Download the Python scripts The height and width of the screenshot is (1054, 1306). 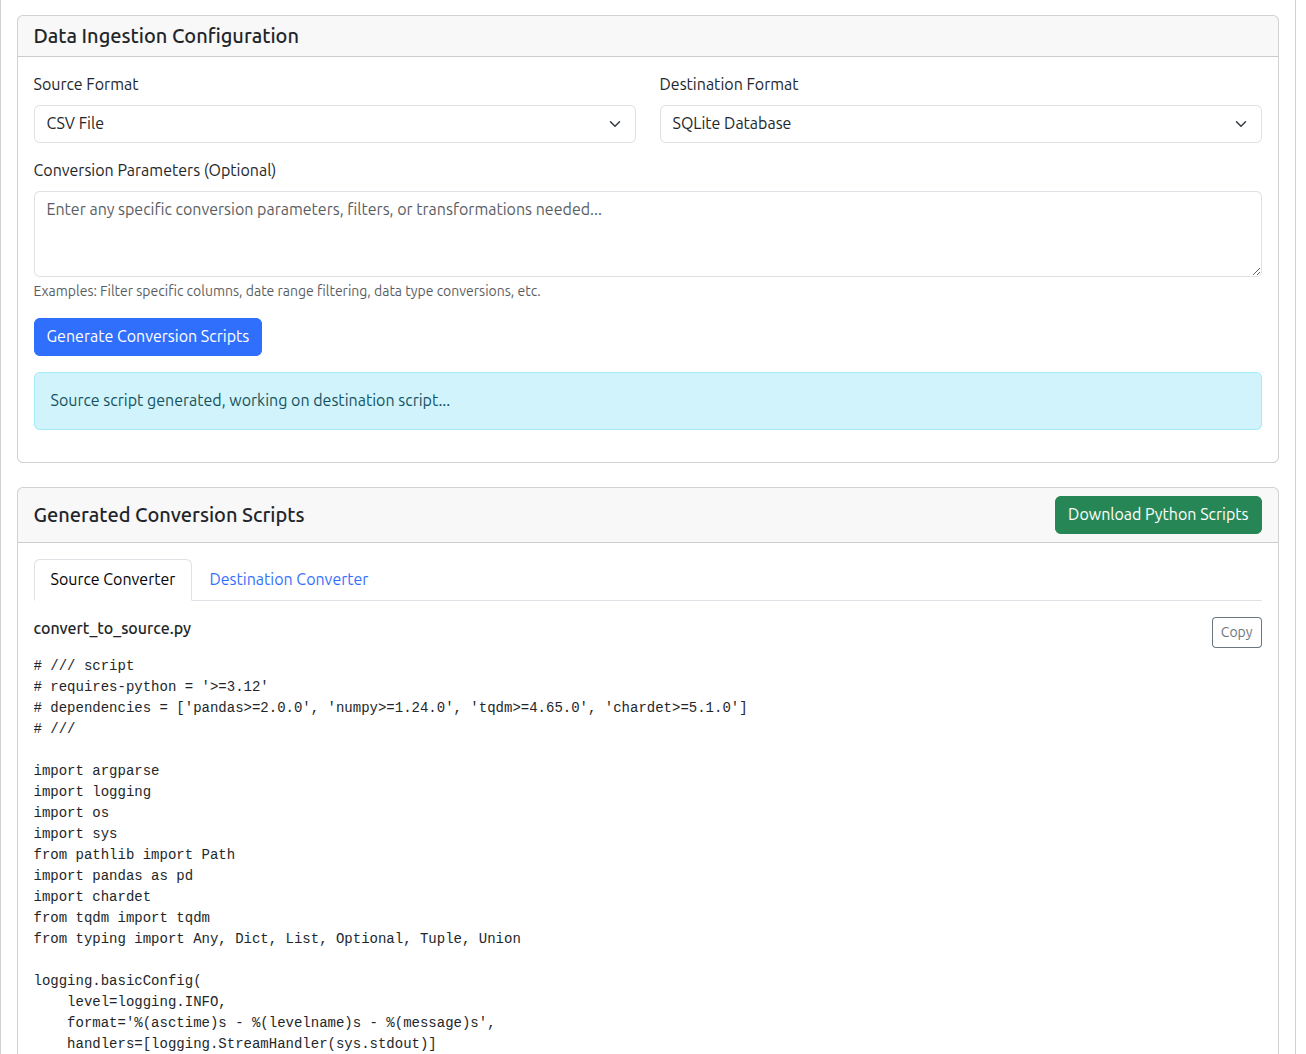coord(1158,514)
